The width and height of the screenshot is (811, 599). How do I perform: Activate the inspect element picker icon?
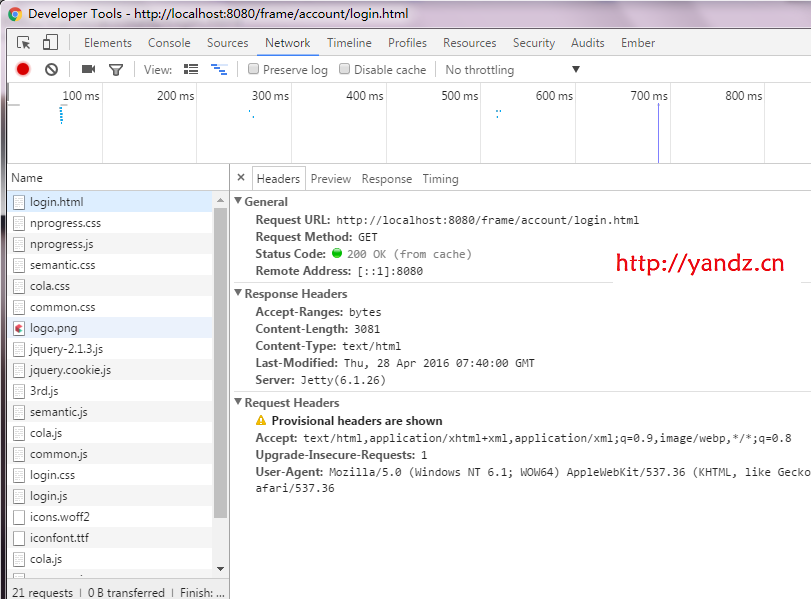tap(24, 42)
